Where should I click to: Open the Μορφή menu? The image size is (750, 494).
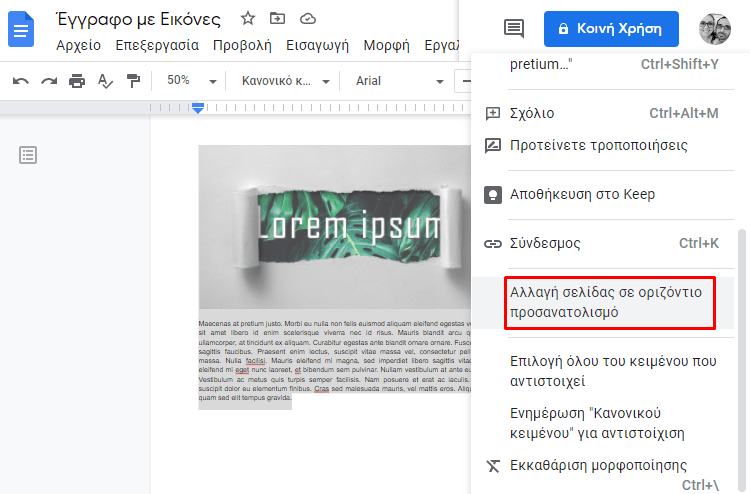click(x=386, y=45)
